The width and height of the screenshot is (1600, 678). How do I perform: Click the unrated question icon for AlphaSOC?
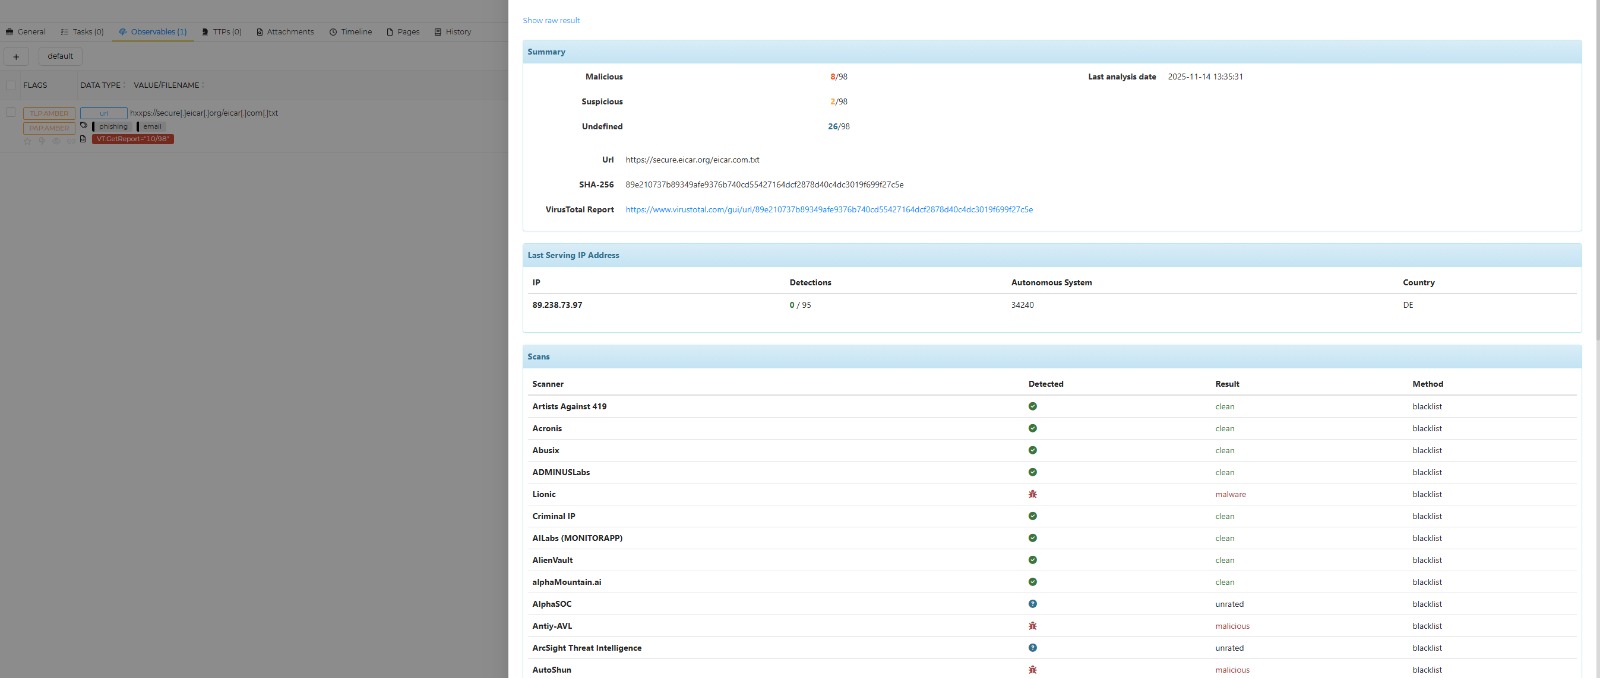pos(1032,604)
